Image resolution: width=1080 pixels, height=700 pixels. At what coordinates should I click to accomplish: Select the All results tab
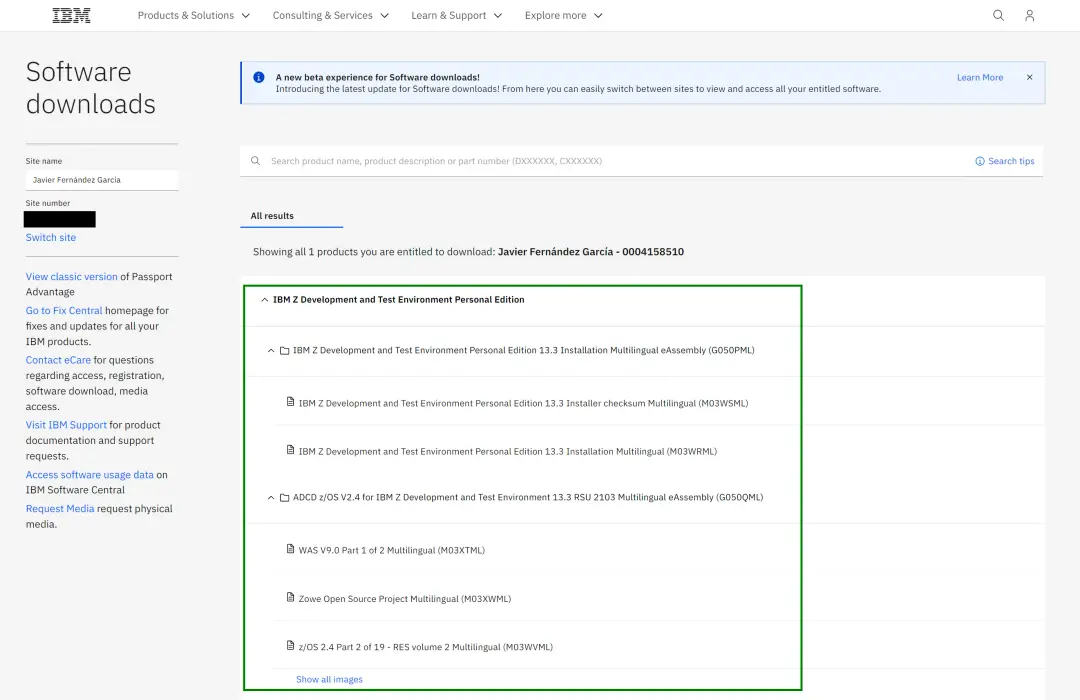tap(291, 216)
